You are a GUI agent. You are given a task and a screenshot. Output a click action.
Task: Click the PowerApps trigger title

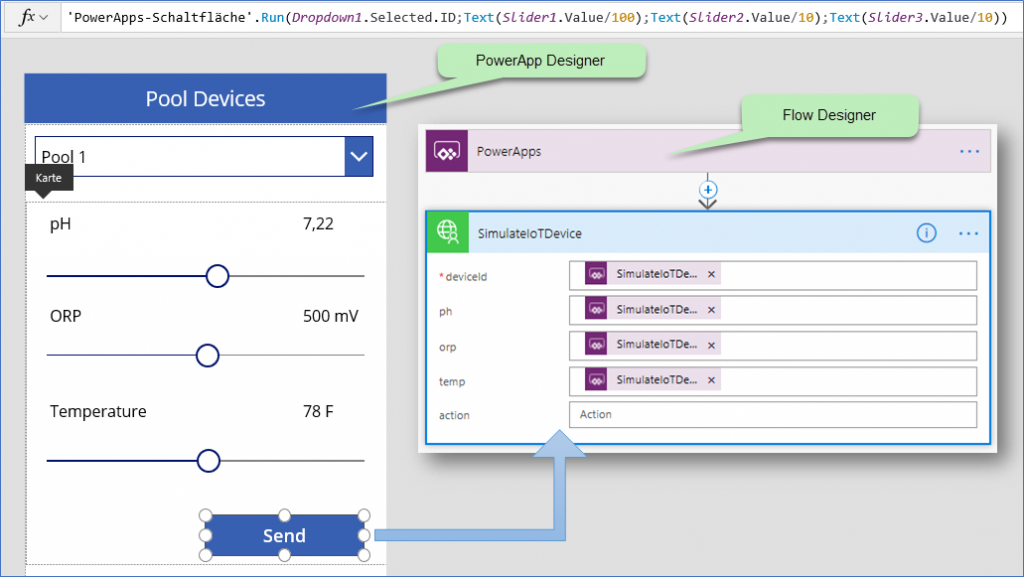coord(509,151)
